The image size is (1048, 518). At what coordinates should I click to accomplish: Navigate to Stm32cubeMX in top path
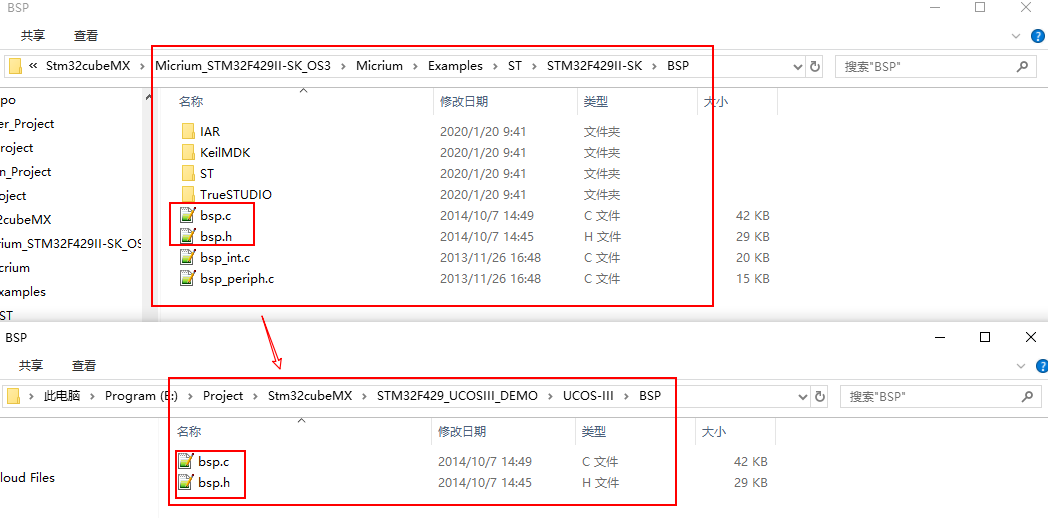pos(86,66)
